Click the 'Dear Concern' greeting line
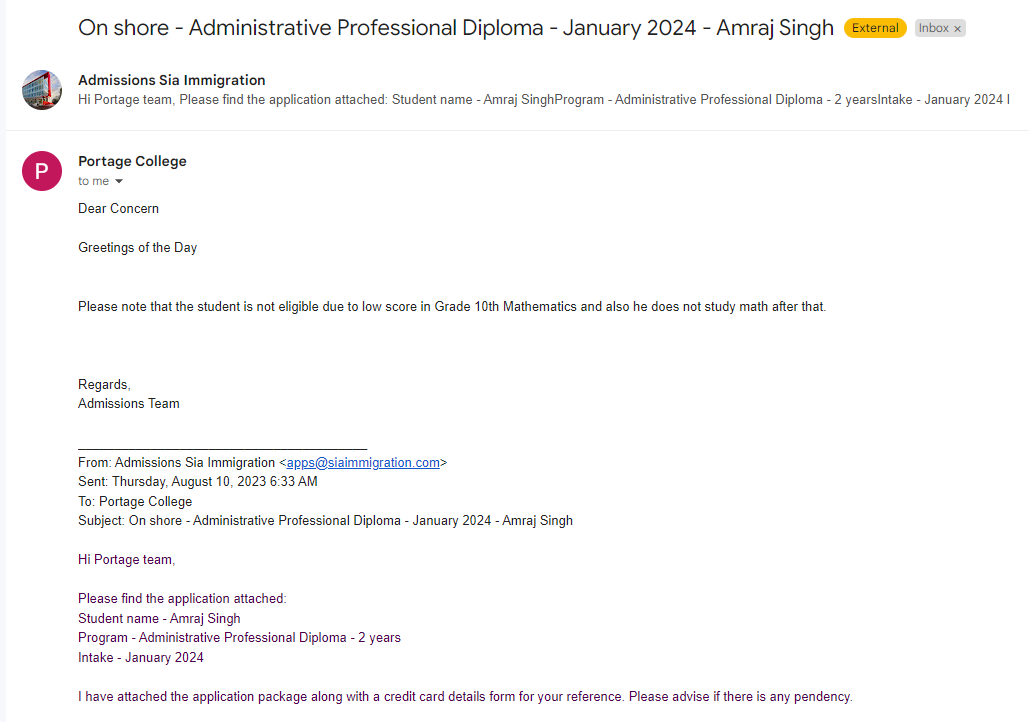The height and width of the screenshot is (722, 1029). tap(118, 209)
